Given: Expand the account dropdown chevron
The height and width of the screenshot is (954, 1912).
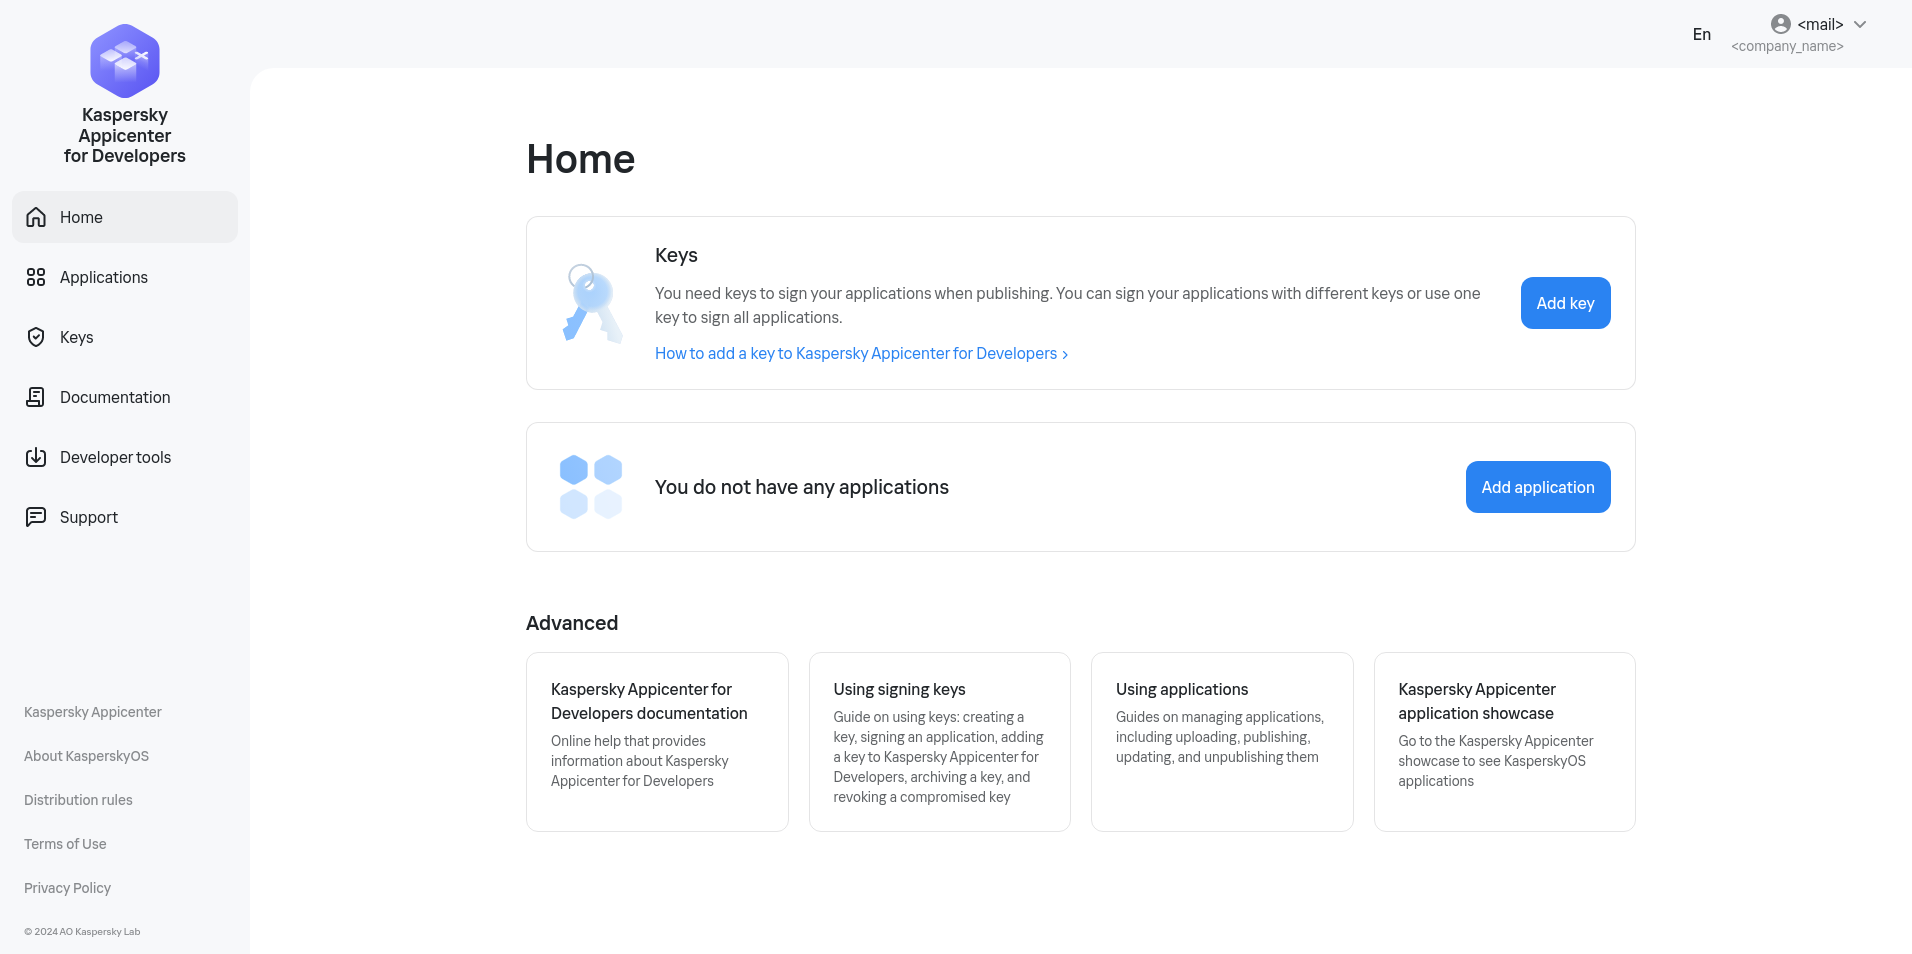Looking at the screenshot, I should point(1860,24).
